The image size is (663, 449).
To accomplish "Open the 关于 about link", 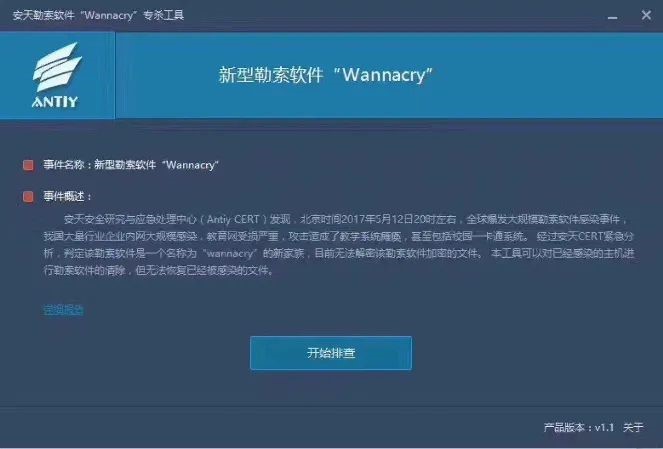I will [x=633, y=427].
